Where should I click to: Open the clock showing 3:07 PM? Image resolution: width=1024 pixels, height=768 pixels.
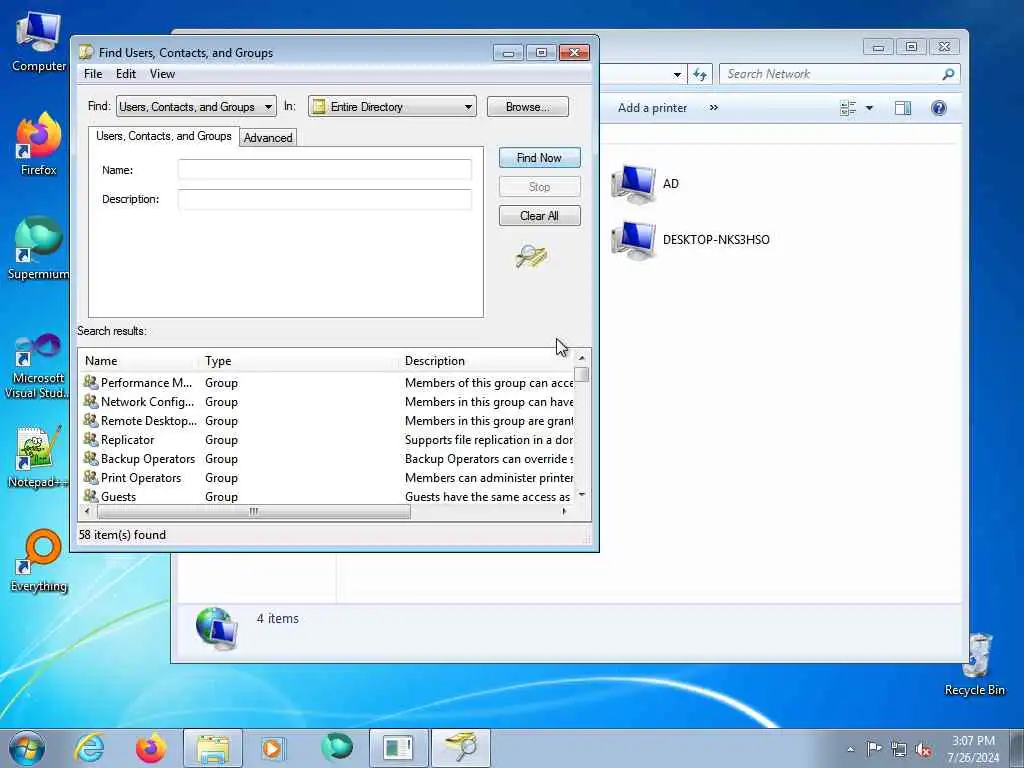click(x=974, y=749)
